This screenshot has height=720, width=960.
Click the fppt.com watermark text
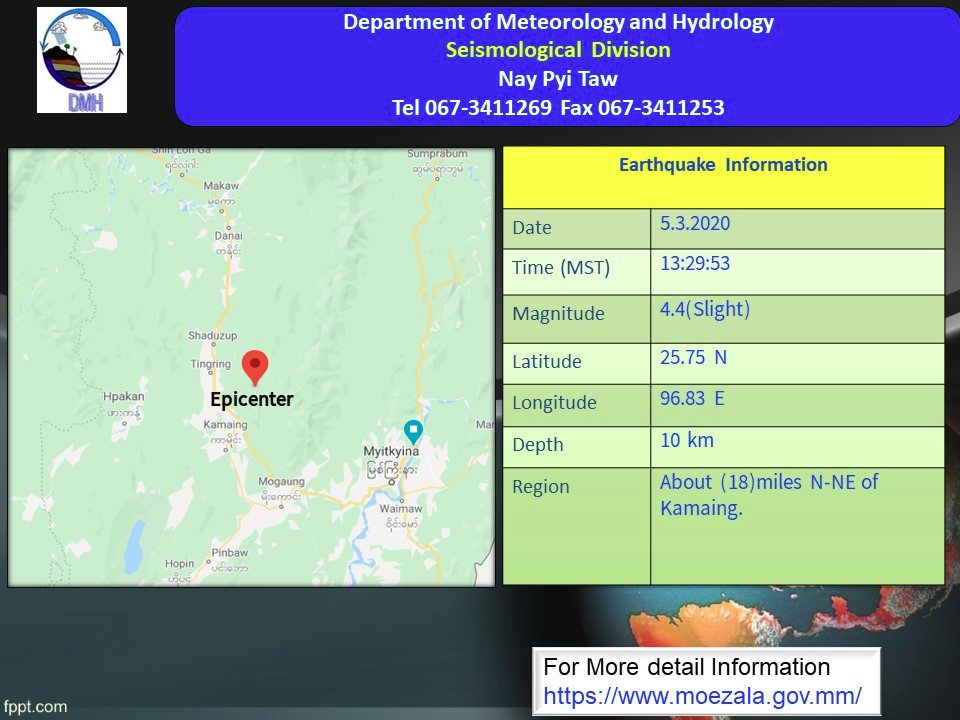[x=35, y=707]
